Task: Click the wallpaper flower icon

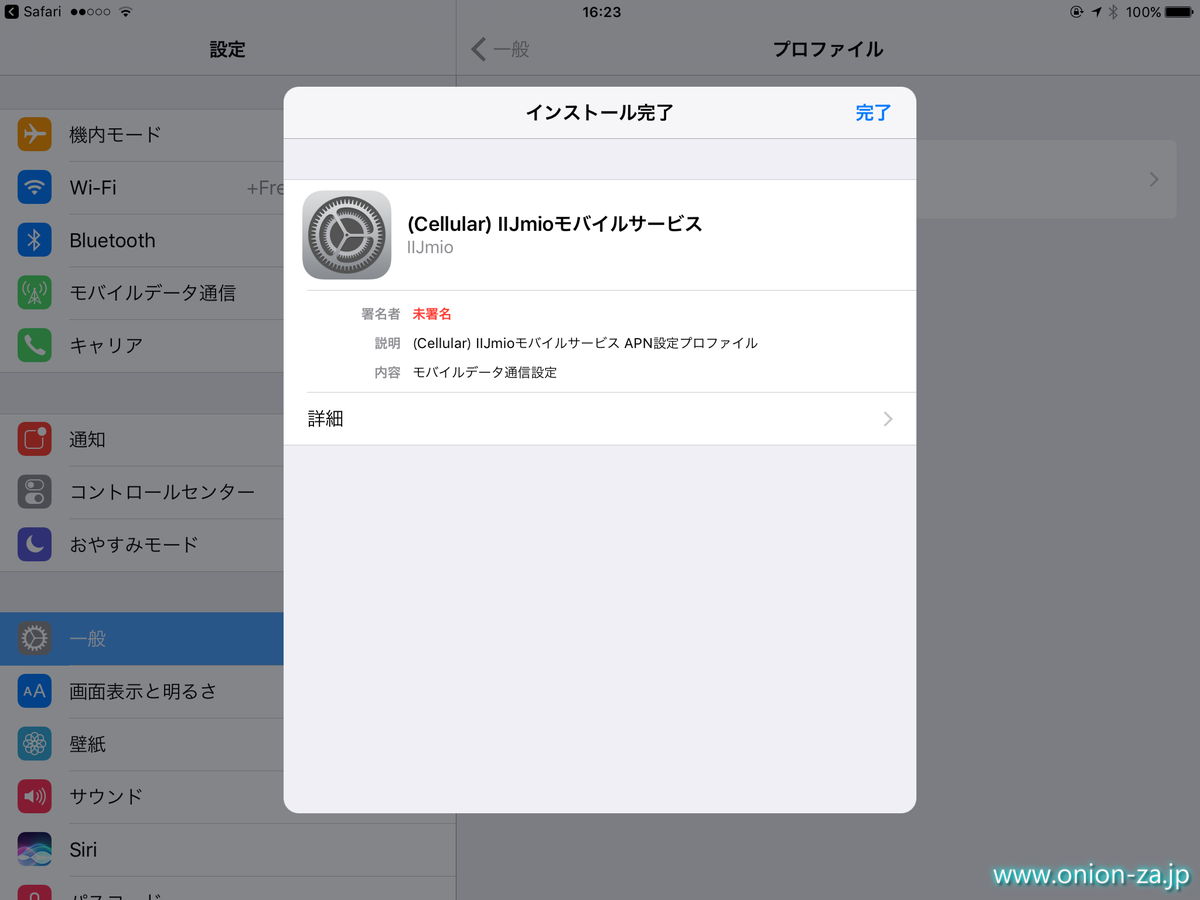Action: (x=34, y=744)
